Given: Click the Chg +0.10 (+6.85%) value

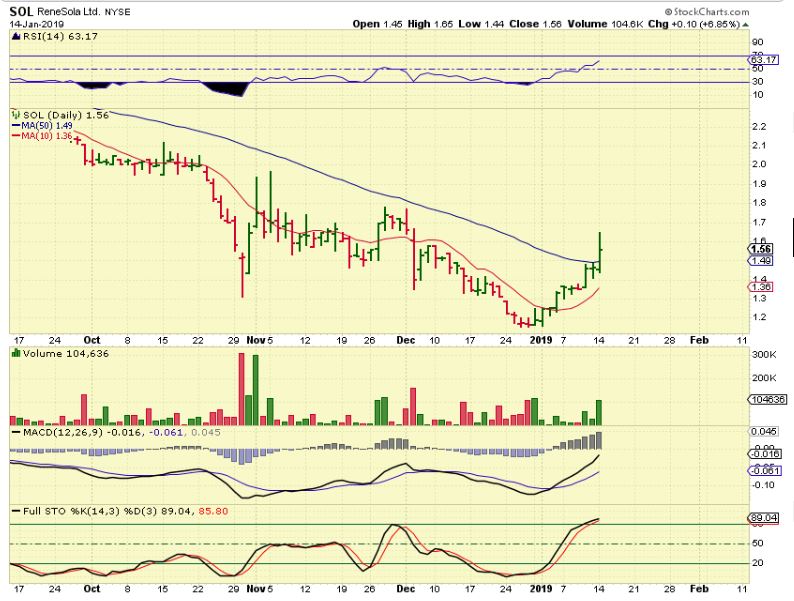Looking at the screenshot, I should (694, 24).
